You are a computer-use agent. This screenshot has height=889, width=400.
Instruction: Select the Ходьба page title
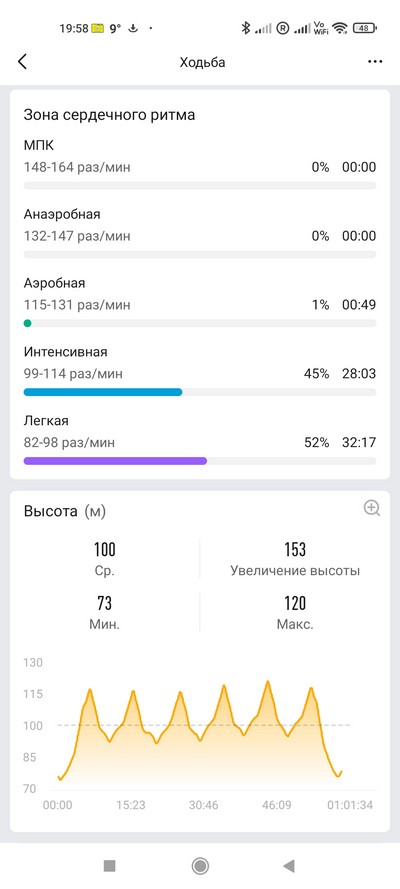pyautogui.click(x=202, y=62)
